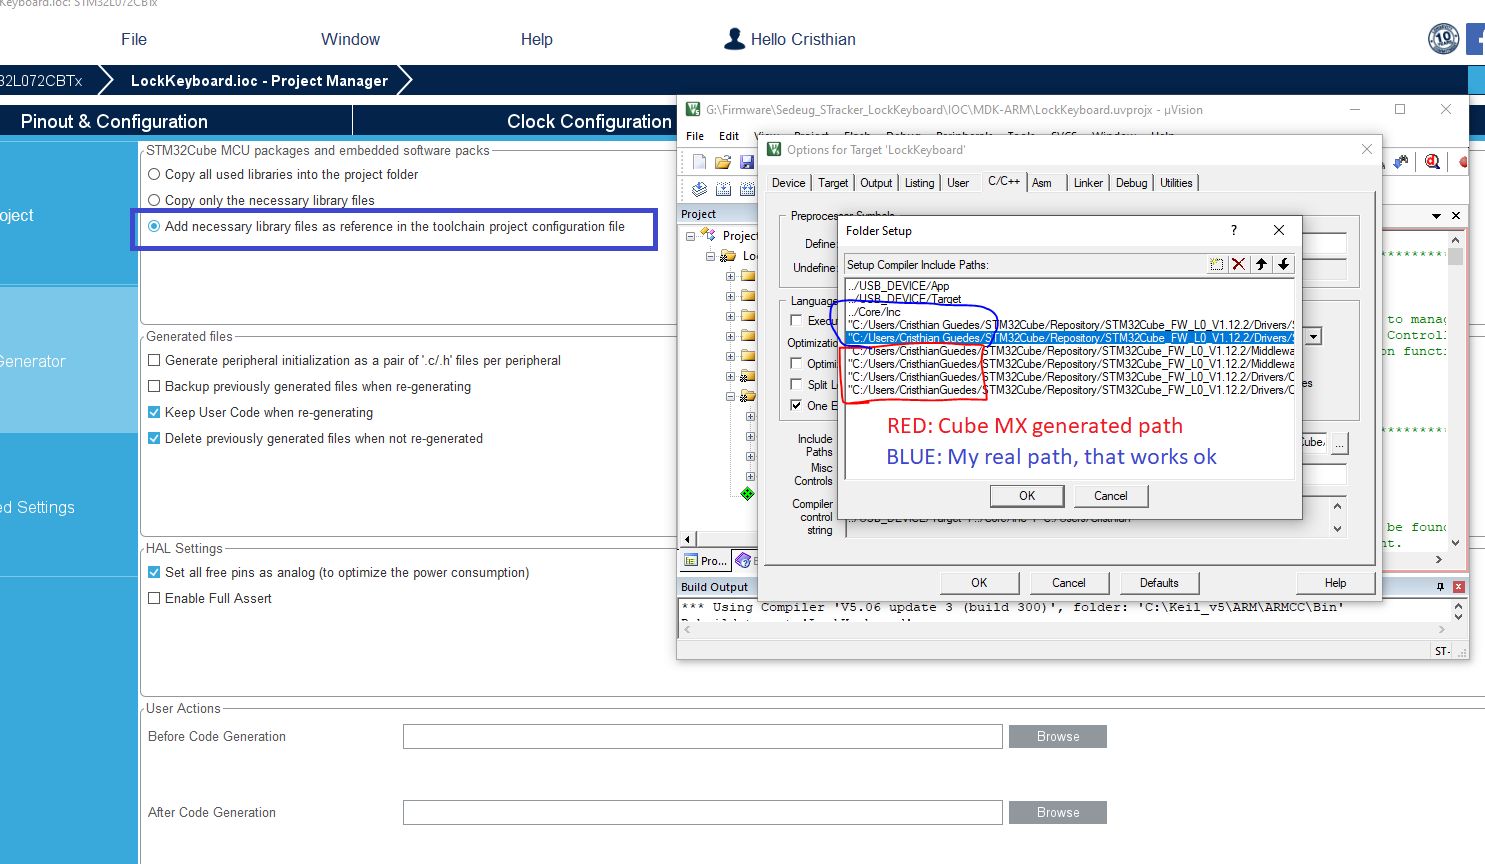Image resolution: width=1485 pixels, height=864 pixels.
Task: Move the selected path up
Action: coord(1261,264)
